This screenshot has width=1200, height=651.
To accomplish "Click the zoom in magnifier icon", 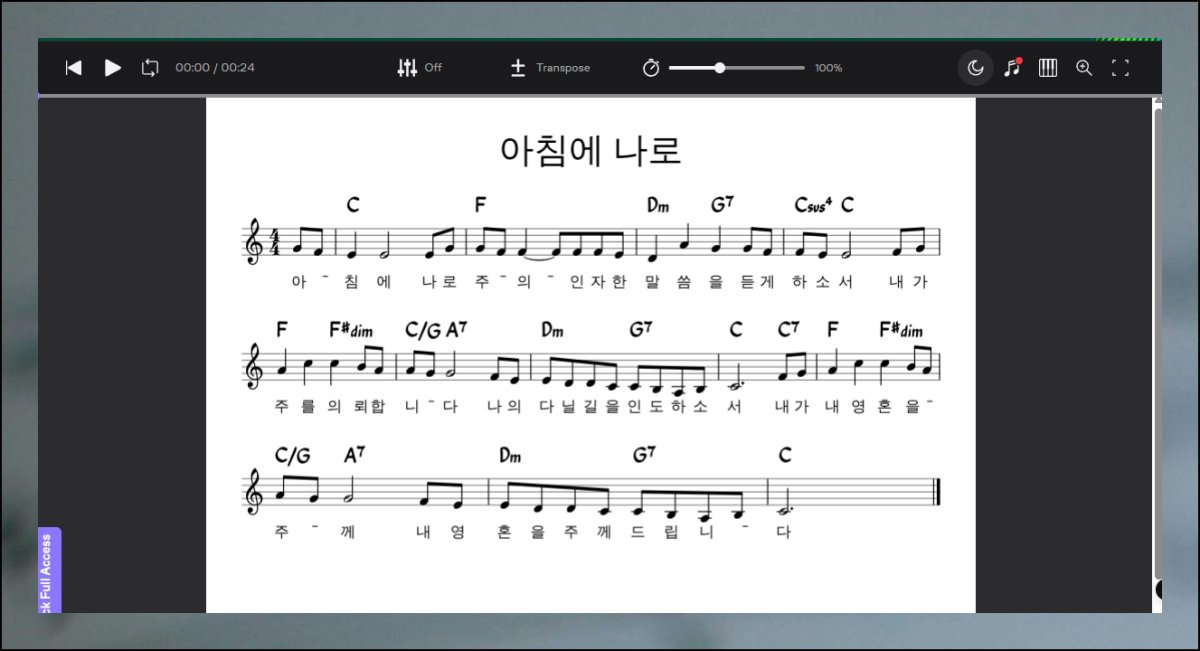I will pyautogui.click(x=1084, y=68).
